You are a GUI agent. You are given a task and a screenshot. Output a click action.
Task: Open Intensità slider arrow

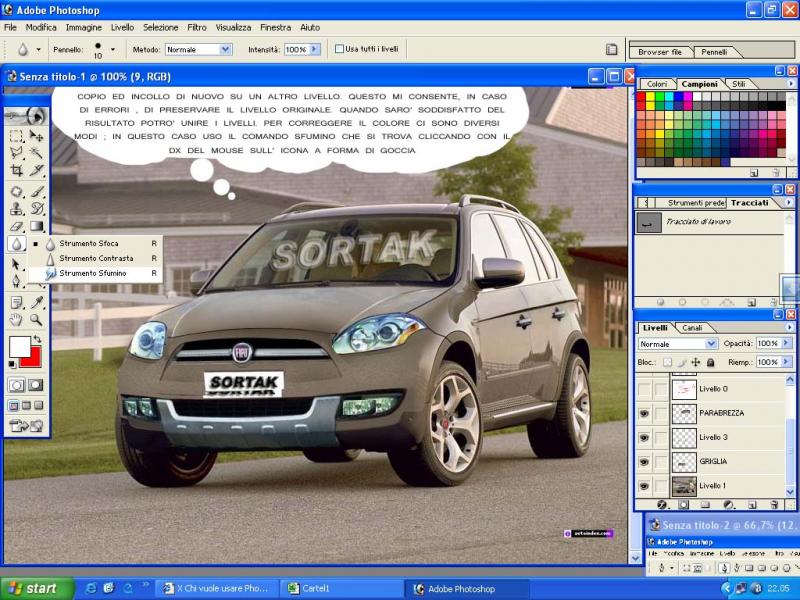click(314, 49)
